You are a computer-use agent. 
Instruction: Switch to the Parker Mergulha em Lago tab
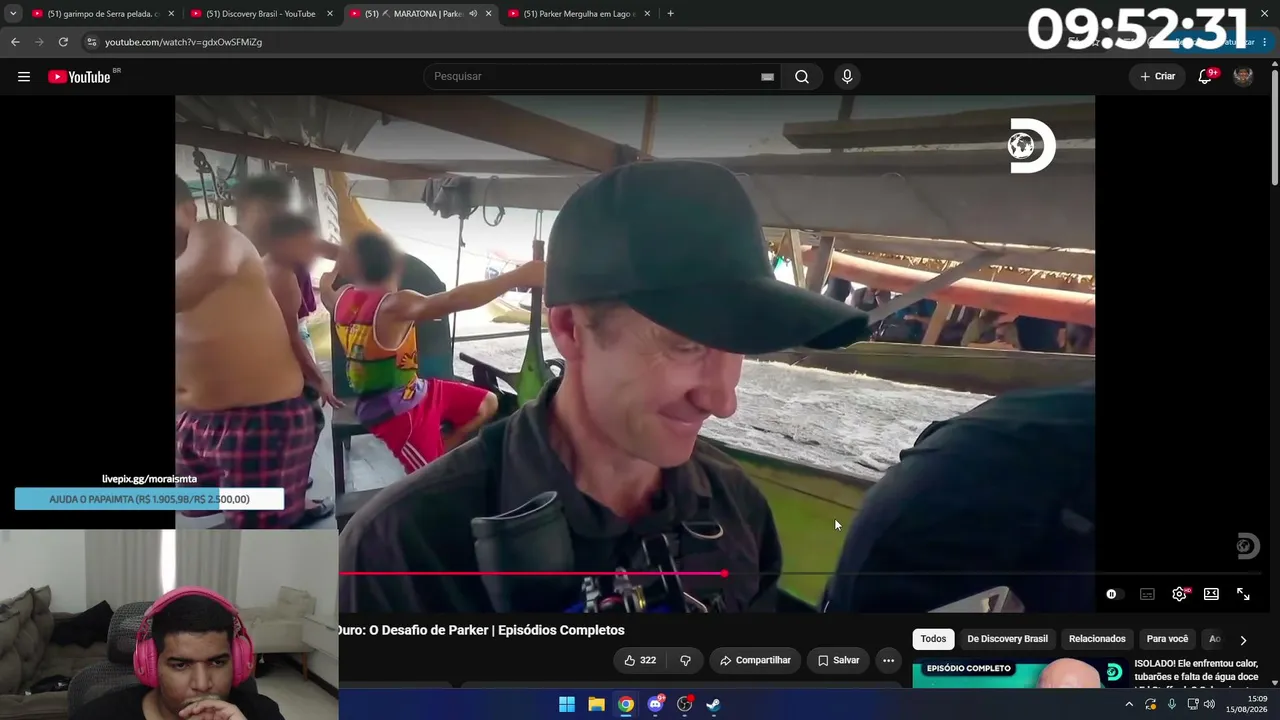(x=580, y=14)
